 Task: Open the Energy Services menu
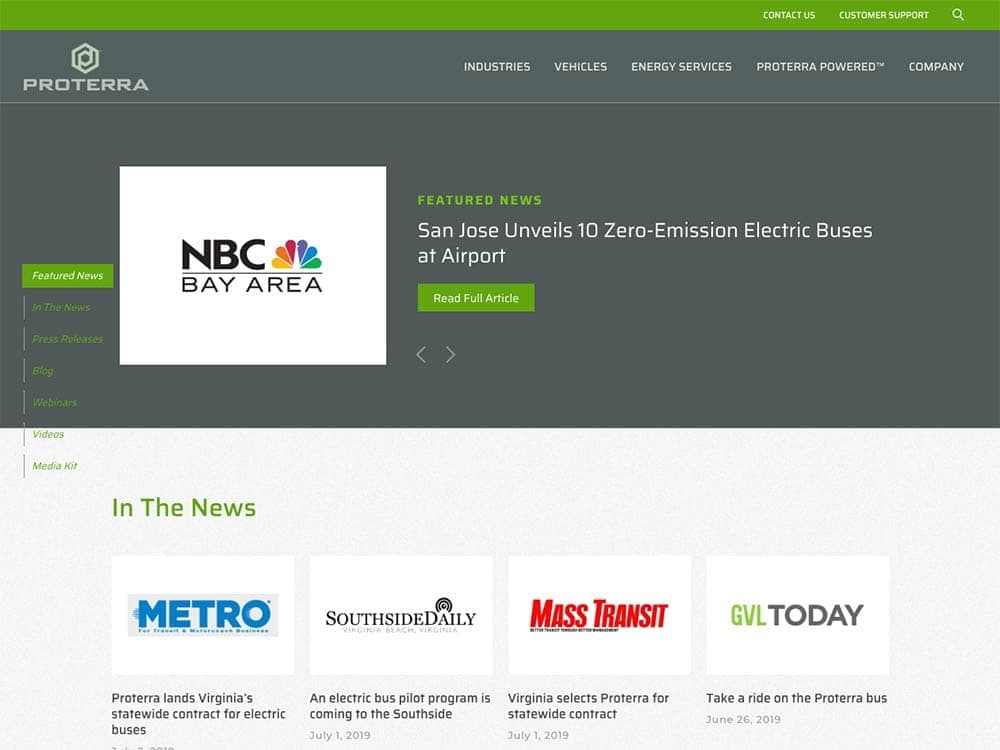681,66
